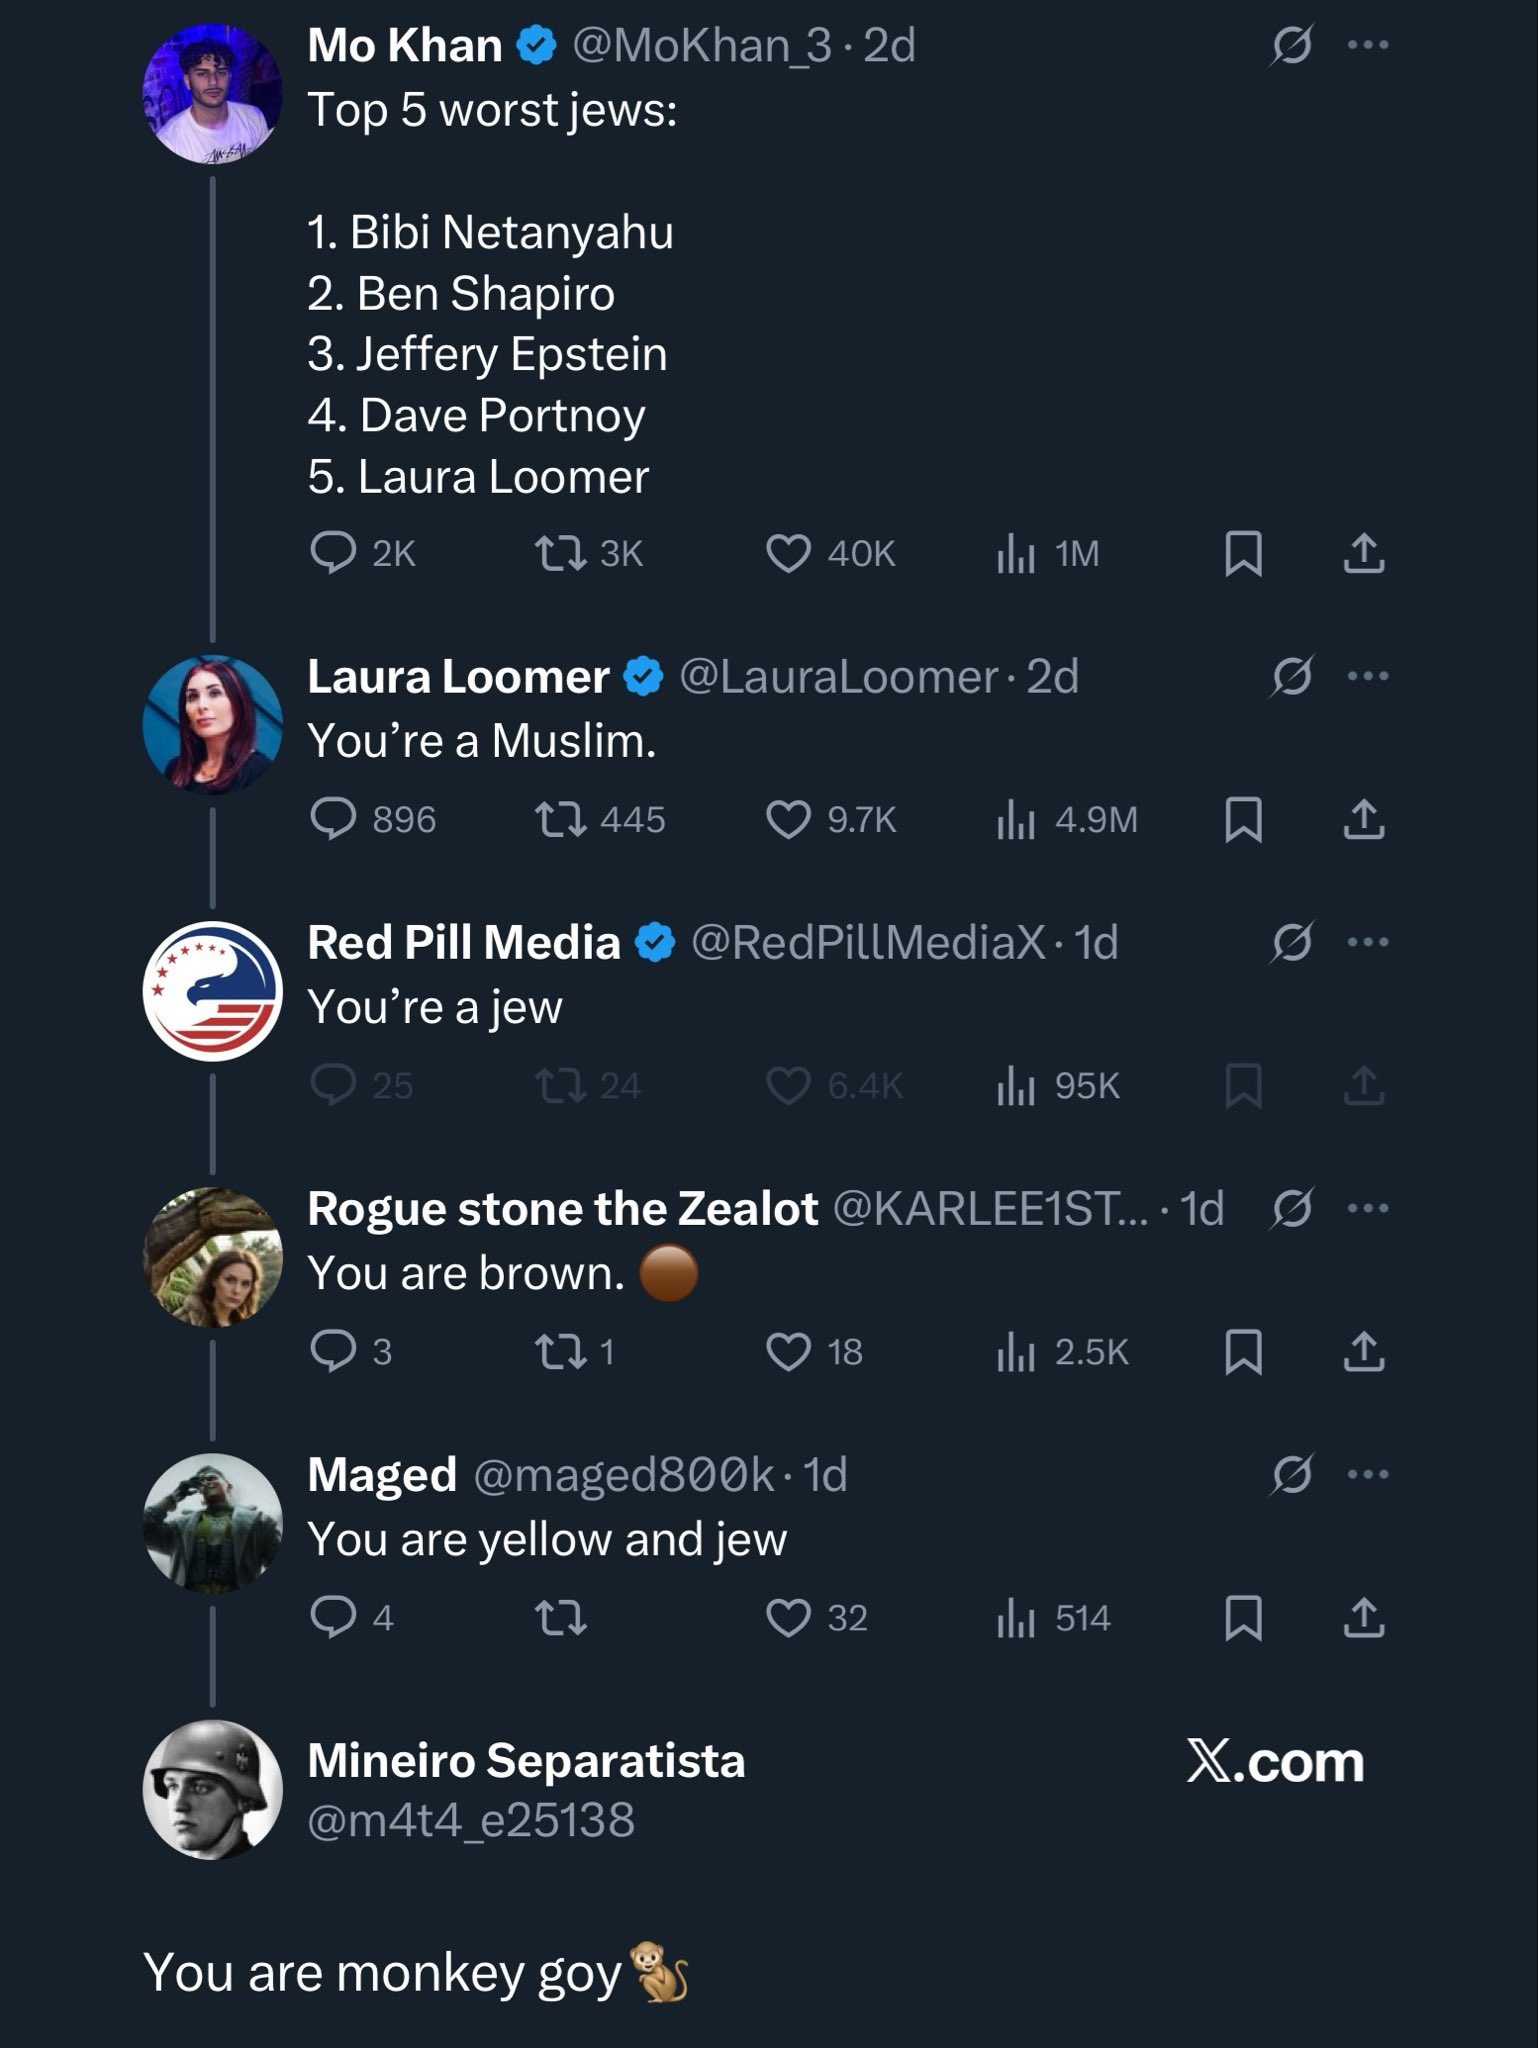View analytics on Red Pill Media reply
Image resolution: width=1538 pixels, height=2048 pixels.
click(1015, 1086)
